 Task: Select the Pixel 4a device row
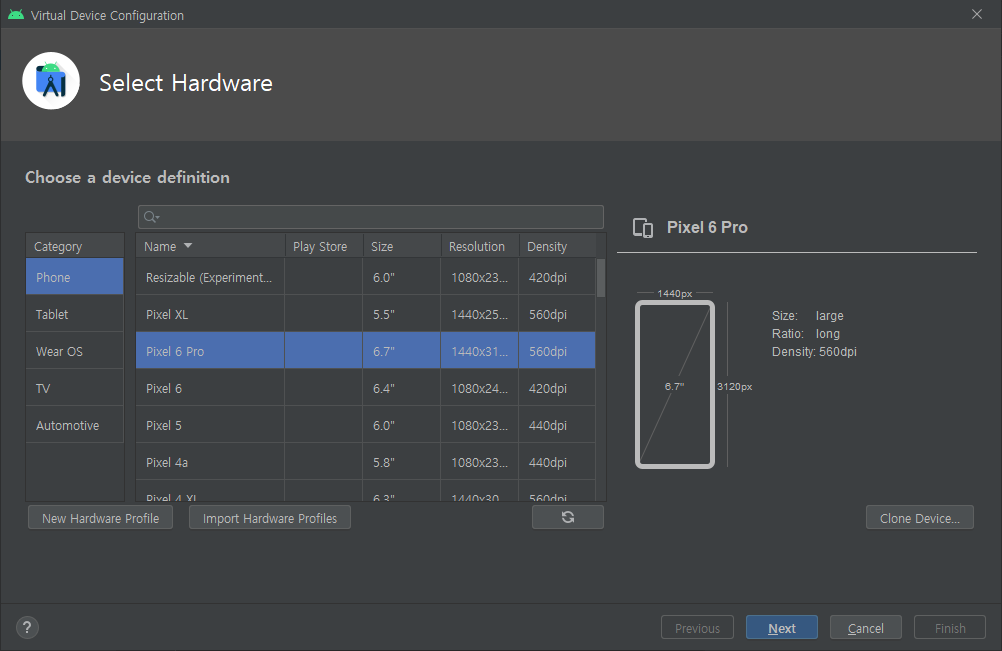[366, 463]
